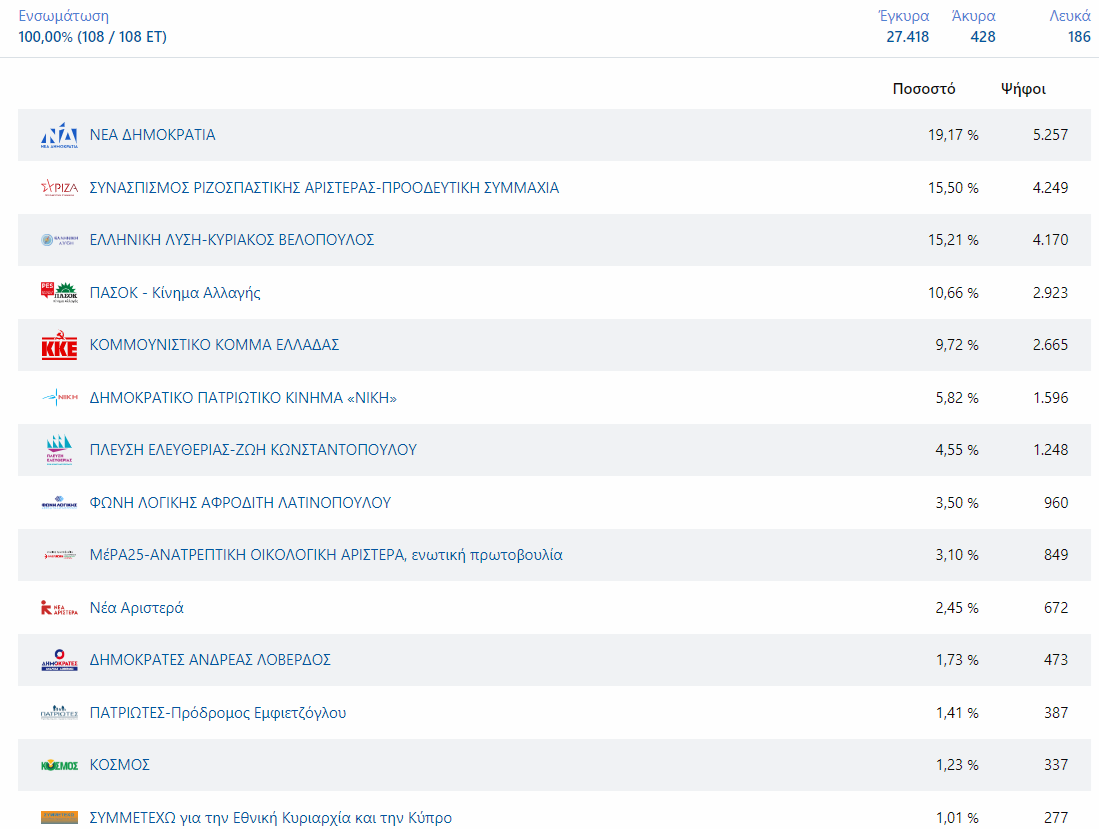Select the 2.665 votes value
Image resolution: width=1099 pixels, height=829 pixels.
point(1050,345)
